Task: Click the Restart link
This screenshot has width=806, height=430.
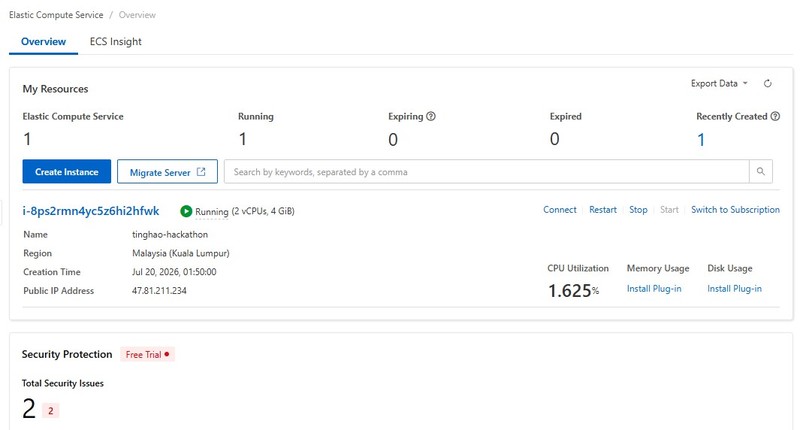Action: [602, 210]
